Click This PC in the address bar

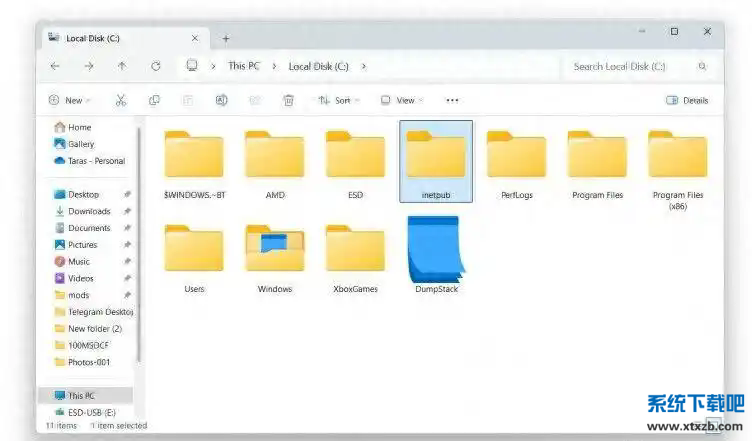pyautogui.click(x=243, y=66)
